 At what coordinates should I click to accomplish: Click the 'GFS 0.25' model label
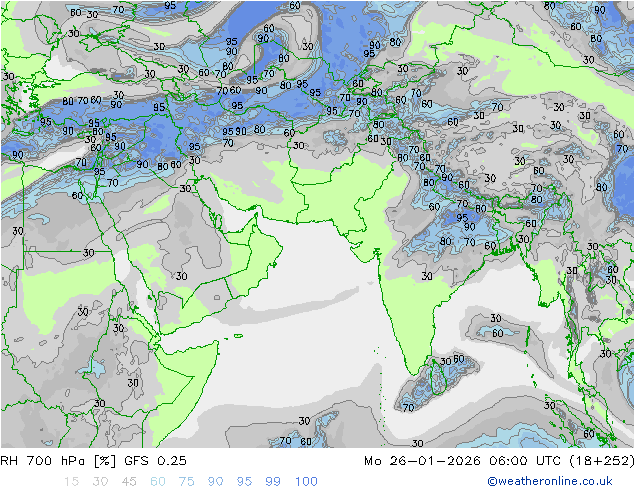(x=155, y=460)
